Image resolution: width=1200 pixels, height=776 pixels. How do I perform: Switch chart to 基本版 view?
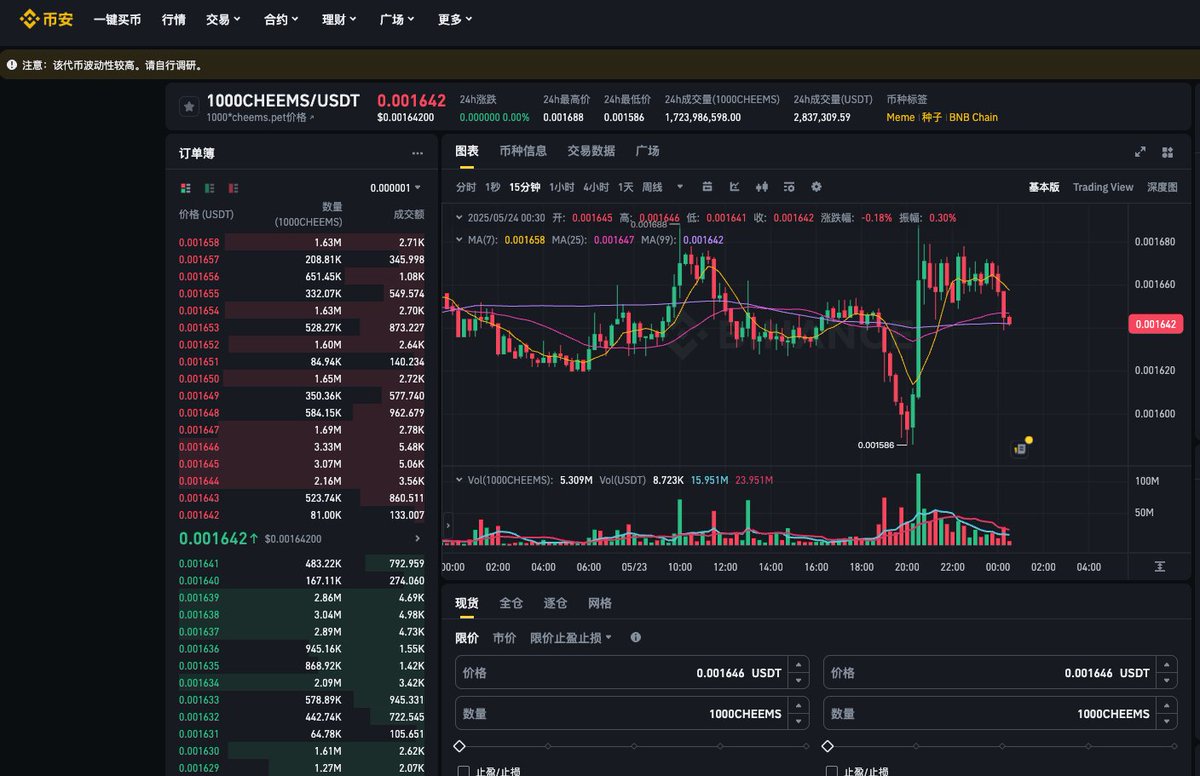1044,187
